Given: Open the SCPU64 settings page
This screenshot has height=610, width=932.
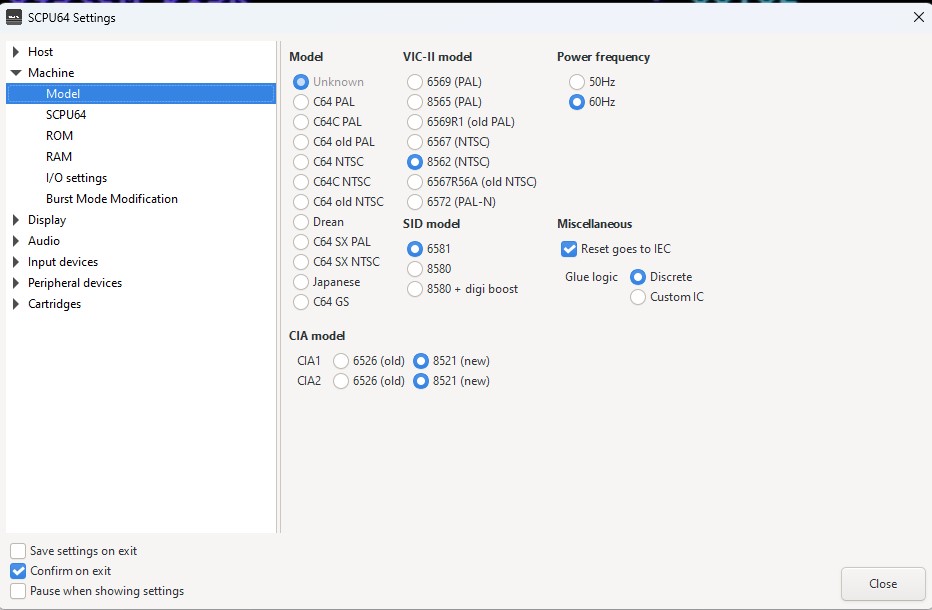Looking at the screenshot, I should point(66,115).
